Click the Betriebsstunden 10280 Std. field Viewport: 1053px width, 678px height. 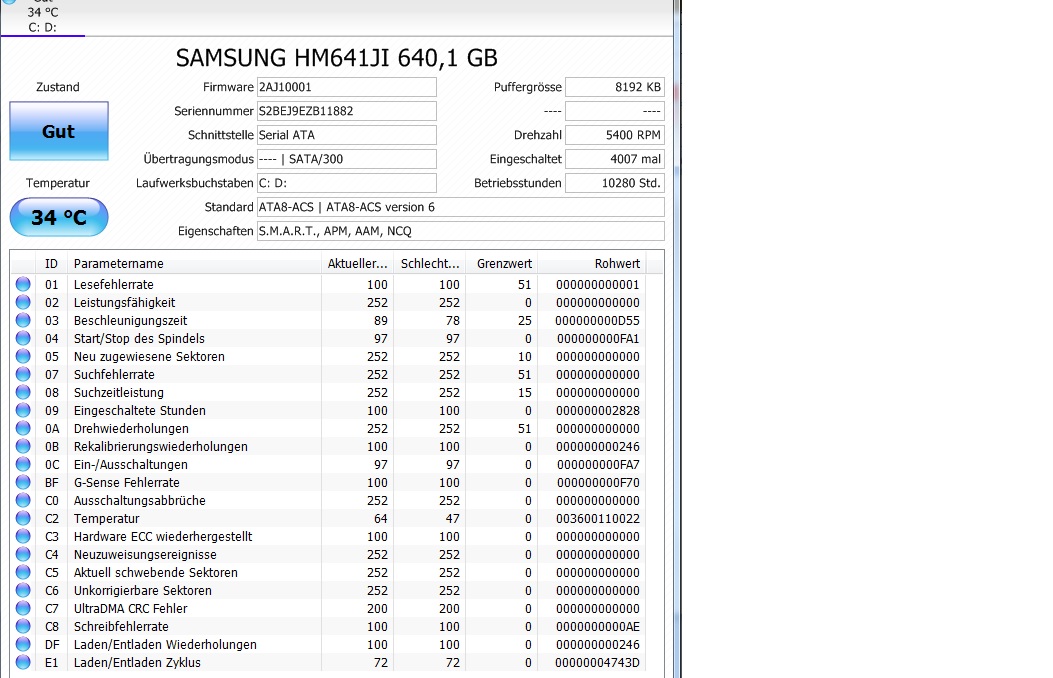614,183
